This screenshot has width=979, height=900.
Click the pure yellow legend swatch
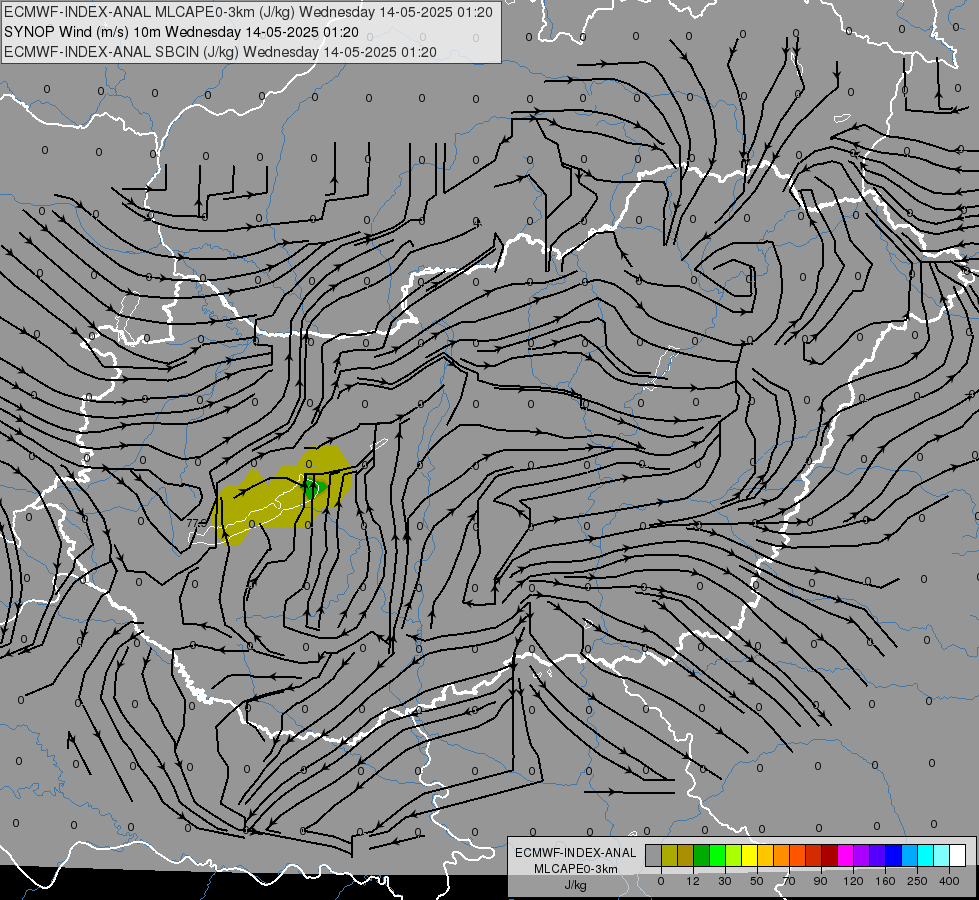[750, 856]
